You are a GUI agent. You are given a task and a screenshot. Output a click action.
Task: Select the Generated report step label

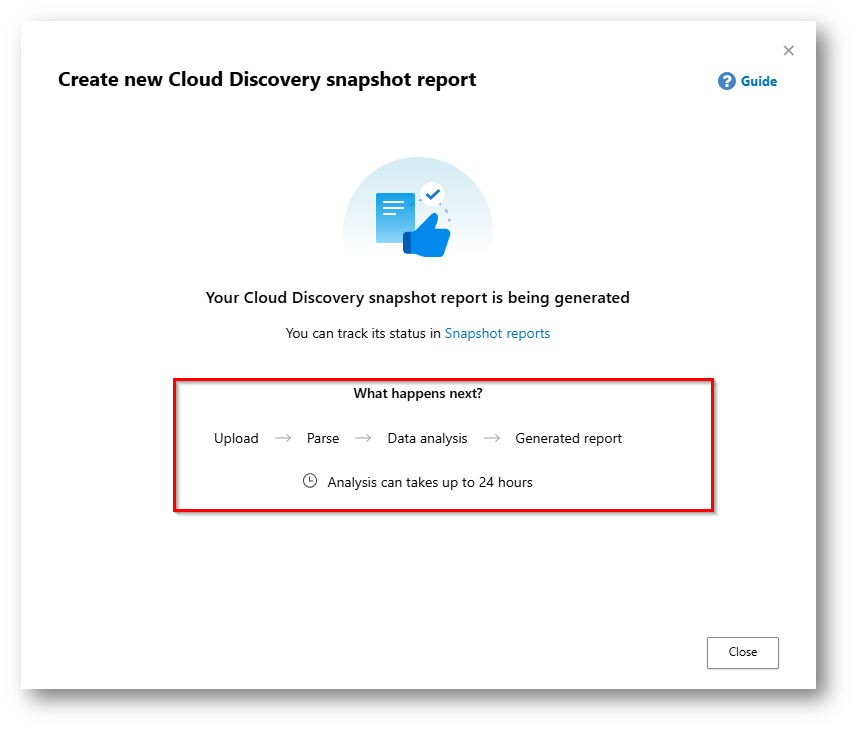point(568,438)
